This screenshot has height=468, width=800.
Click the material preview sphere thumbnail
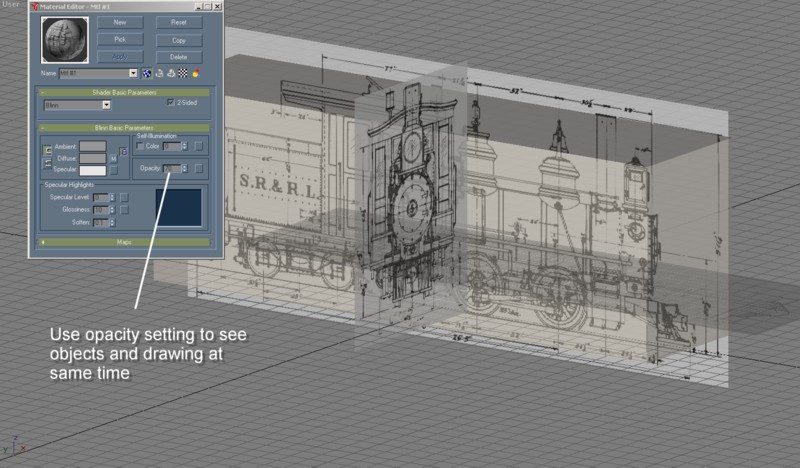pyautogui.click(x=65, y=40)
